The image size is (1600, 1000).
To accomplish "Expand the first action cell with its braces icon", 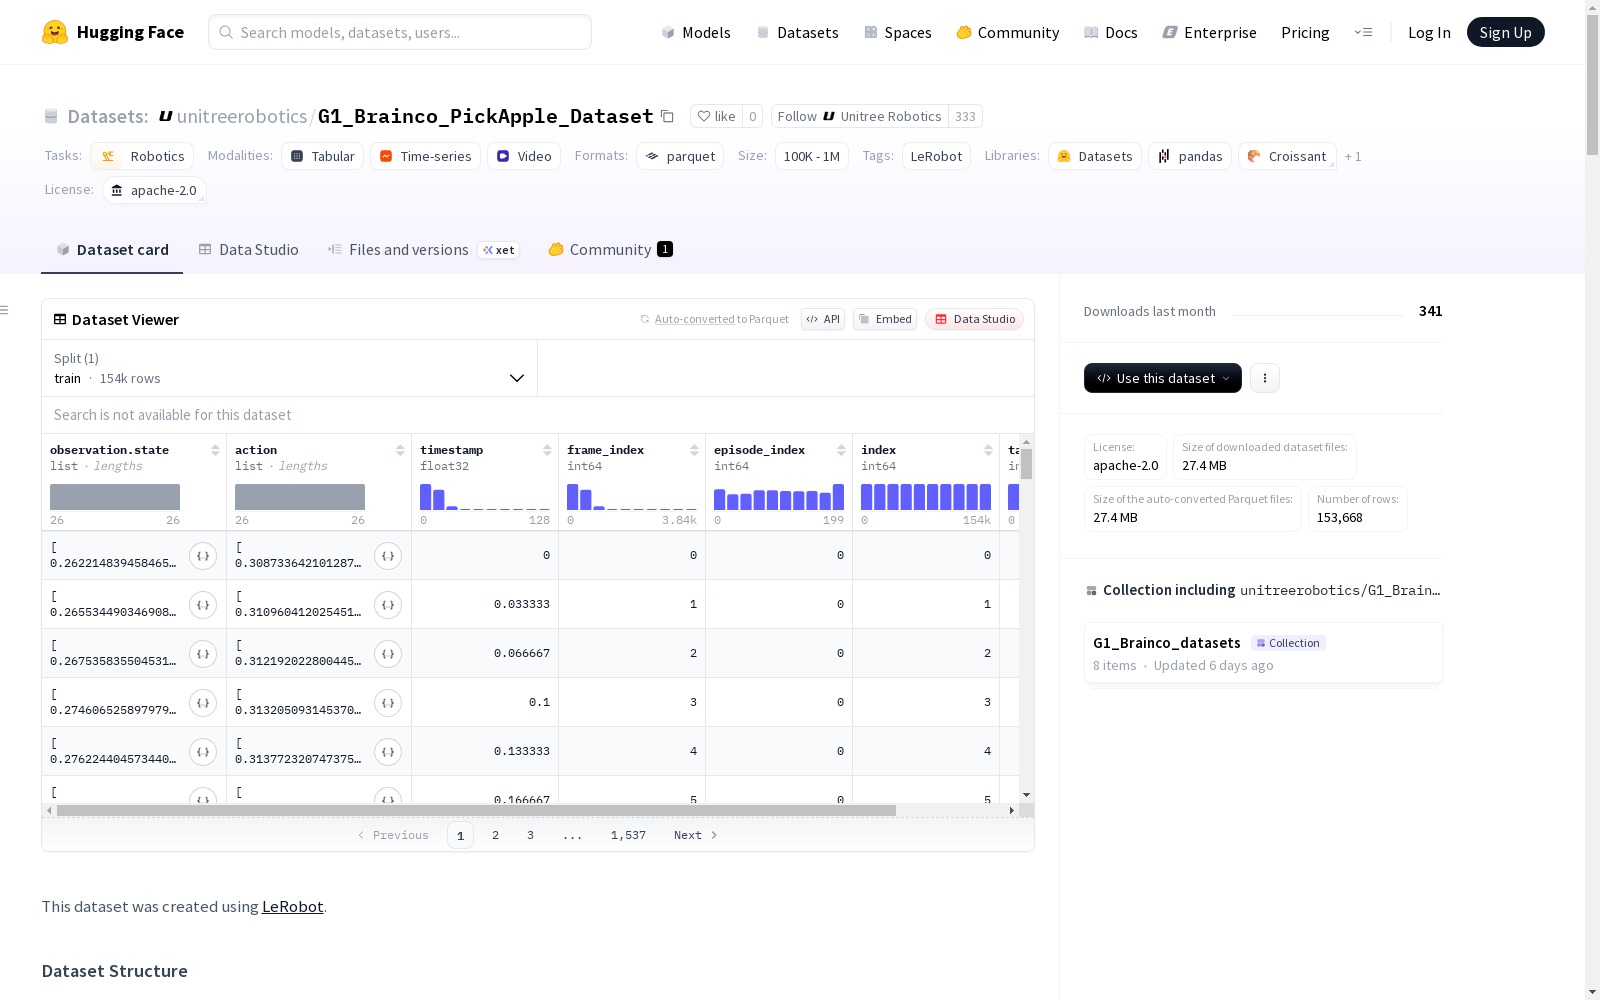I will click(x=388, y=556).
